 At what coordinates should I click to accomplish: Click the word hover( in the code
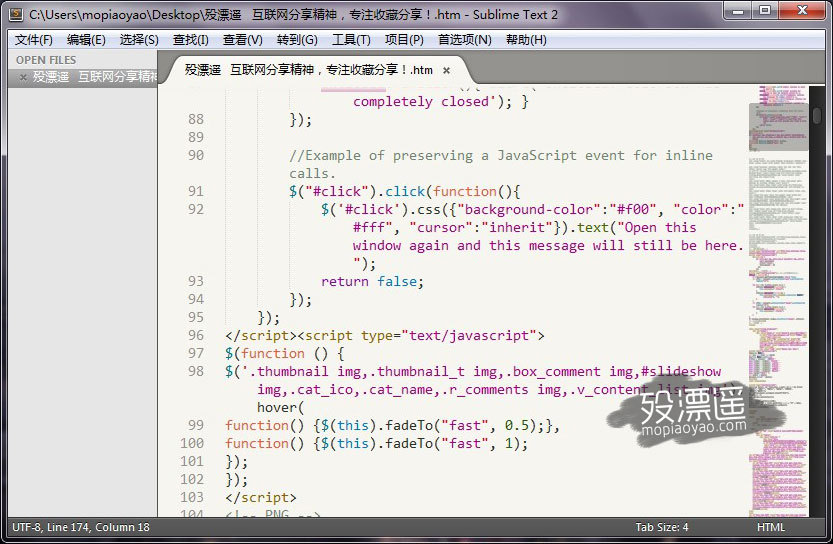pyautogui.click(x=280, y=407)
